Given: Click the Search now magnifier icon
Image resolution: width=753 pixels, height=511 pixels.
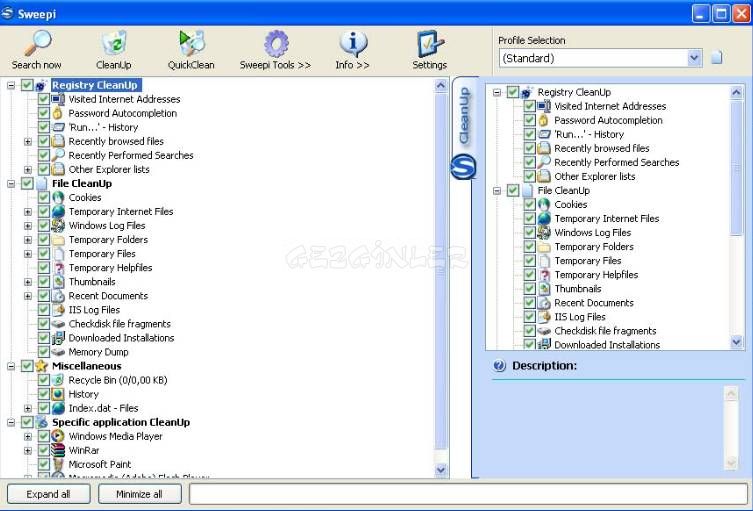Looking at the screenshot, I should click(x=37, y=44).
